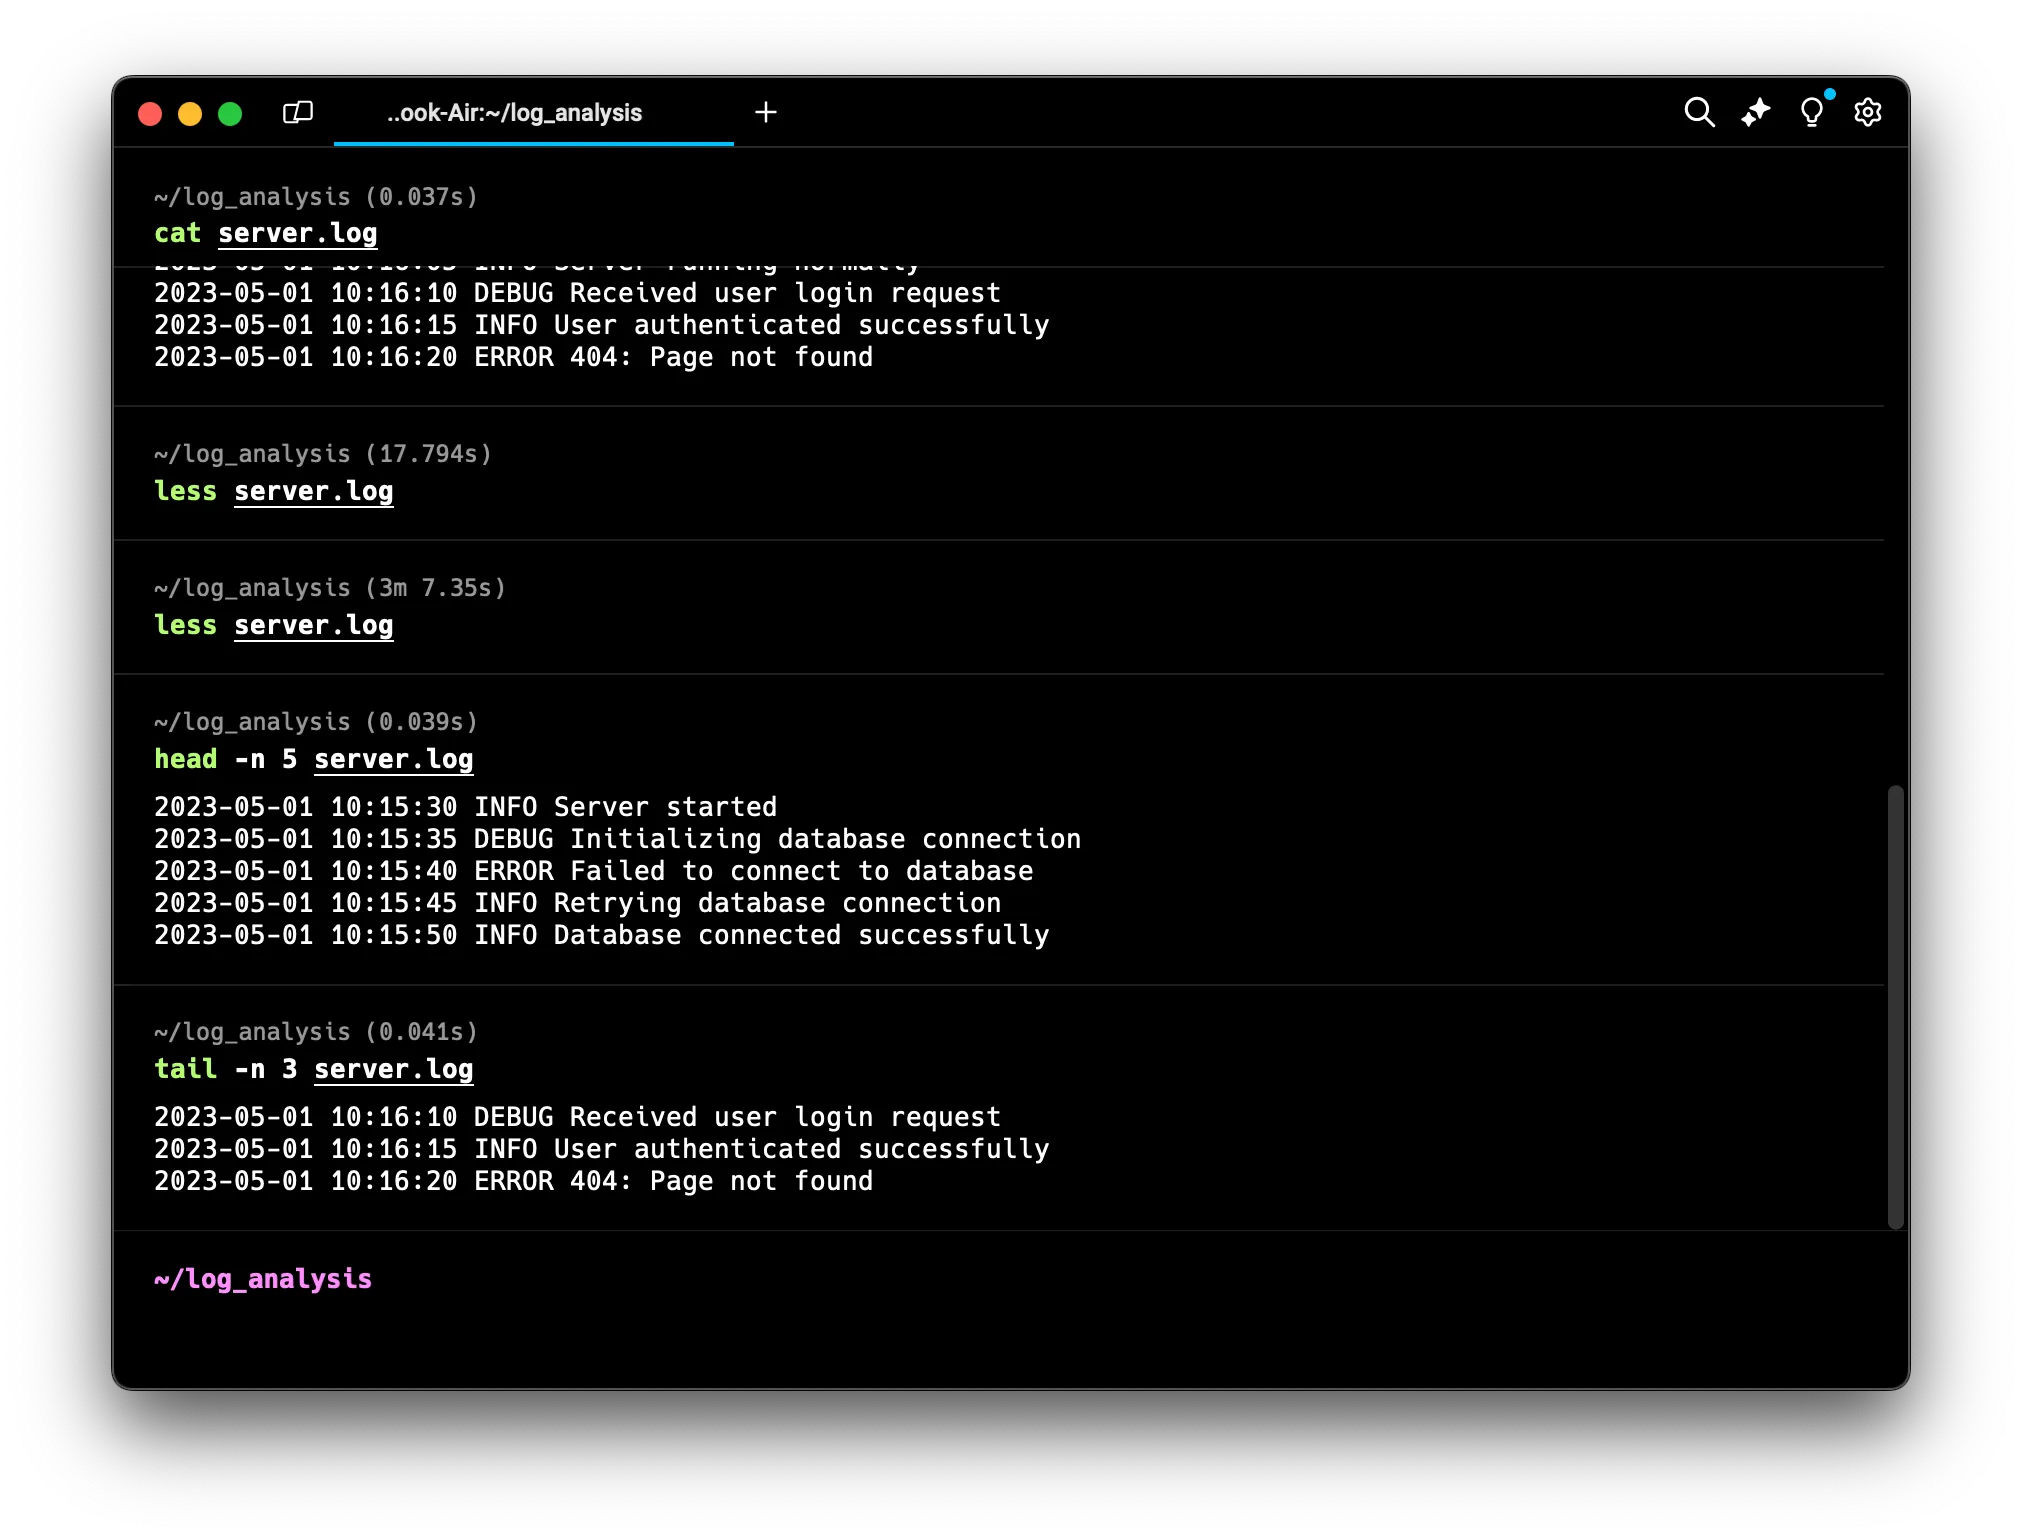Select the log_analysis terminal tab
2022x1538 pixels.
click(515, 113)
